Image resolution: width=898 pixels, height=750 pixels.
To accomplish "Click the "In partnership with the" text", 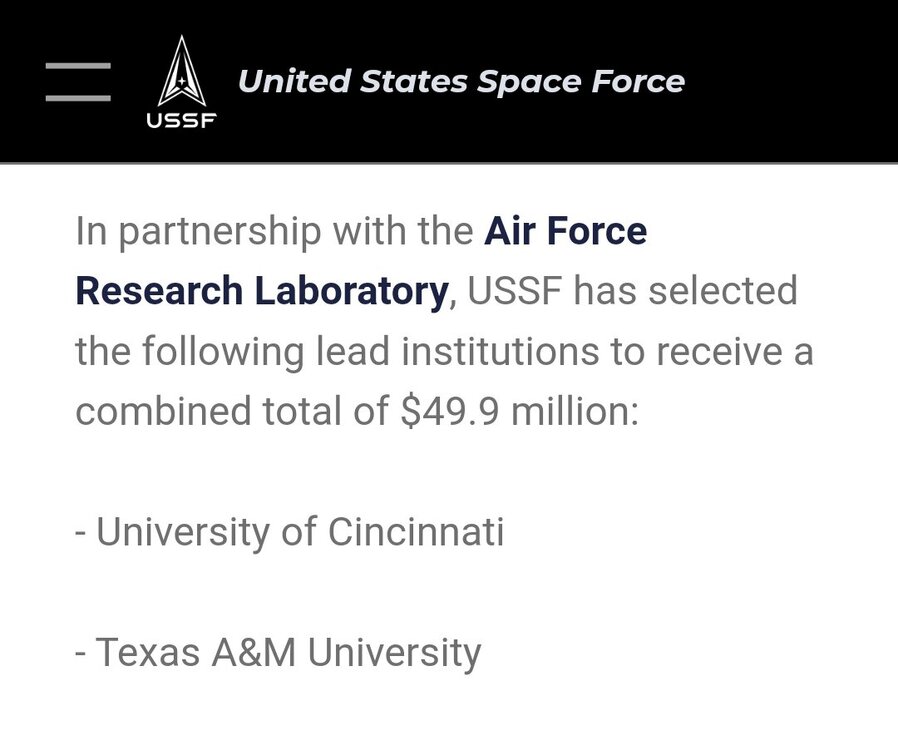I will (273, 231).
